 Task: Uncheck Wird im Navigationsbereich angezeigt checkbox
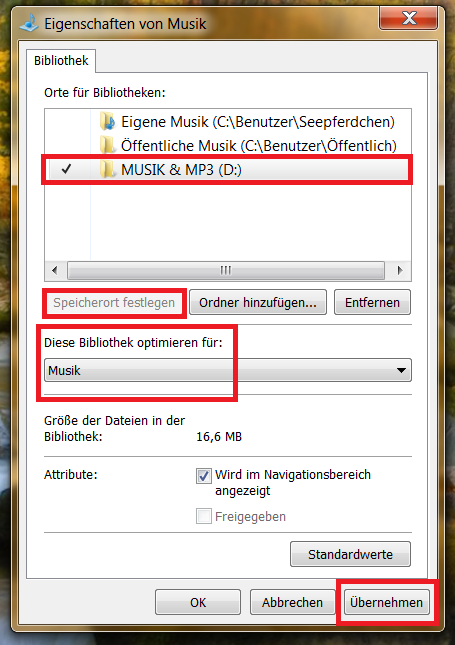[x=204, y=476]
